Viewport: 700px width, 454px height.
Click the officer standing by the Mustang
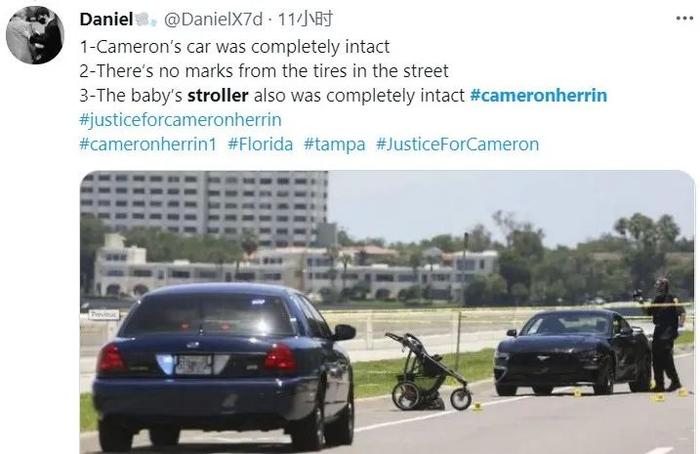tap(664, 334)
